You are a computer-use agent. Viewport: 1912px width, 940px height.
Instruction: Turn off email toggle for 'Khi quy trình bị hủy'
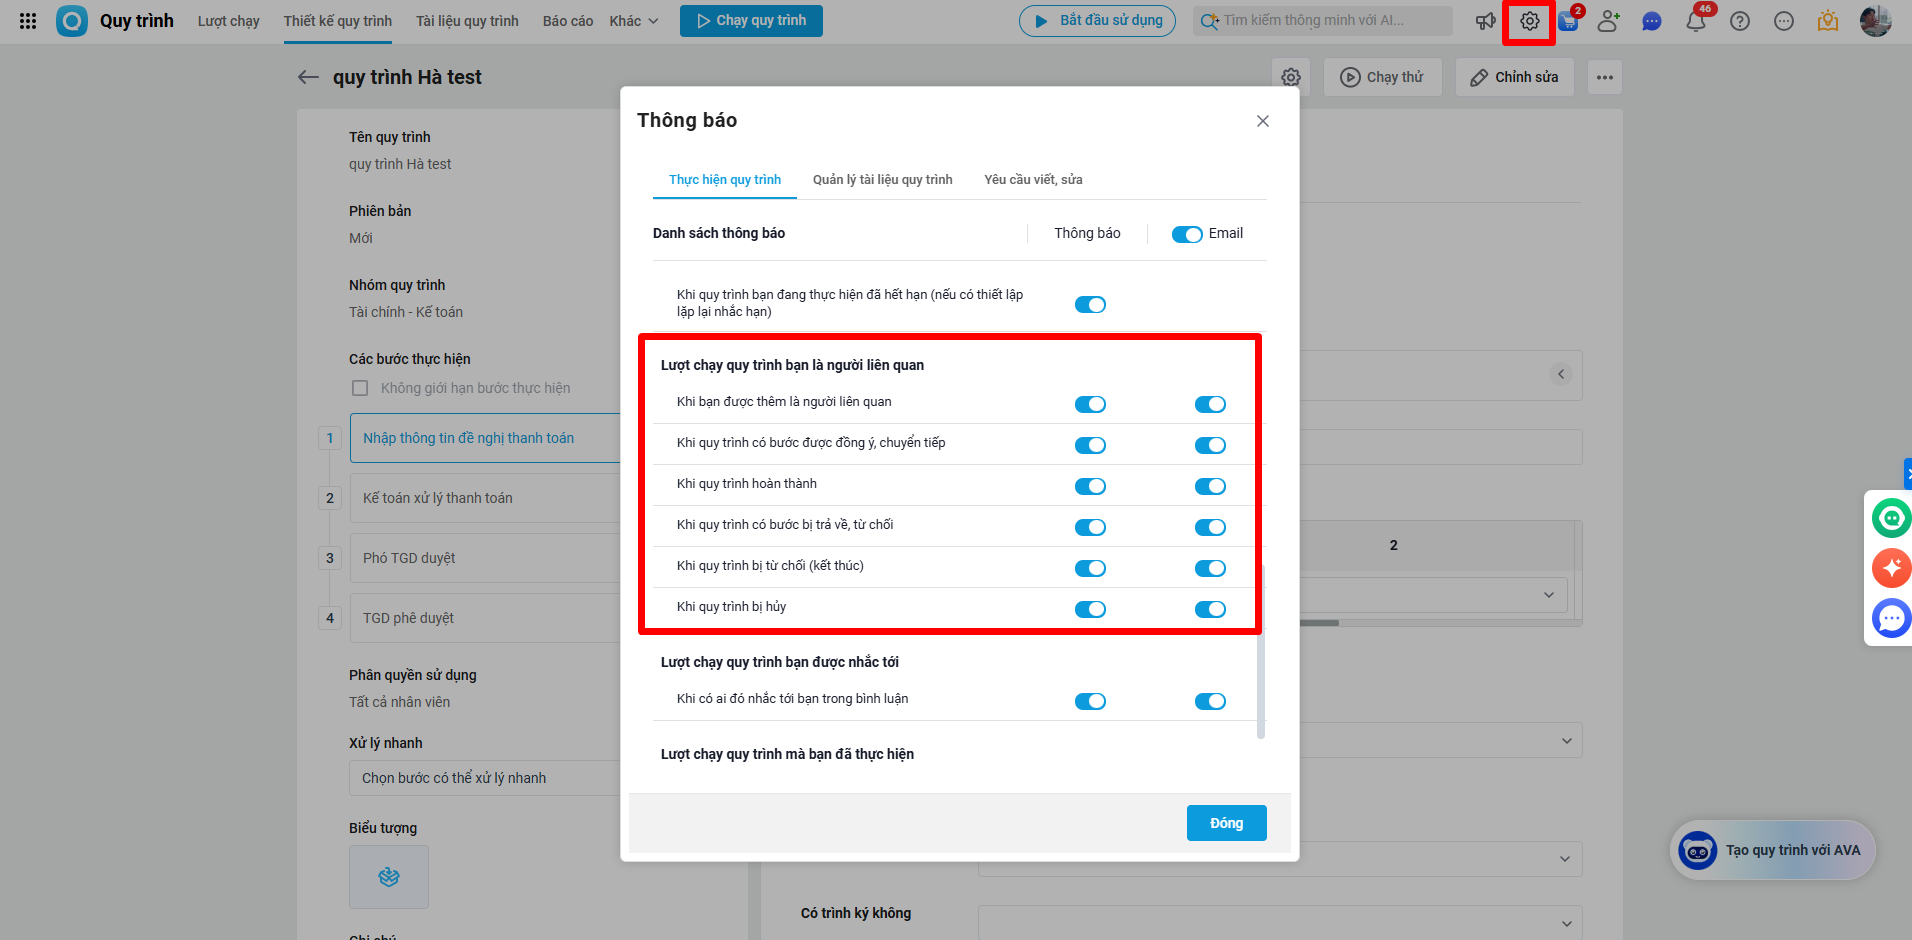1210,610
